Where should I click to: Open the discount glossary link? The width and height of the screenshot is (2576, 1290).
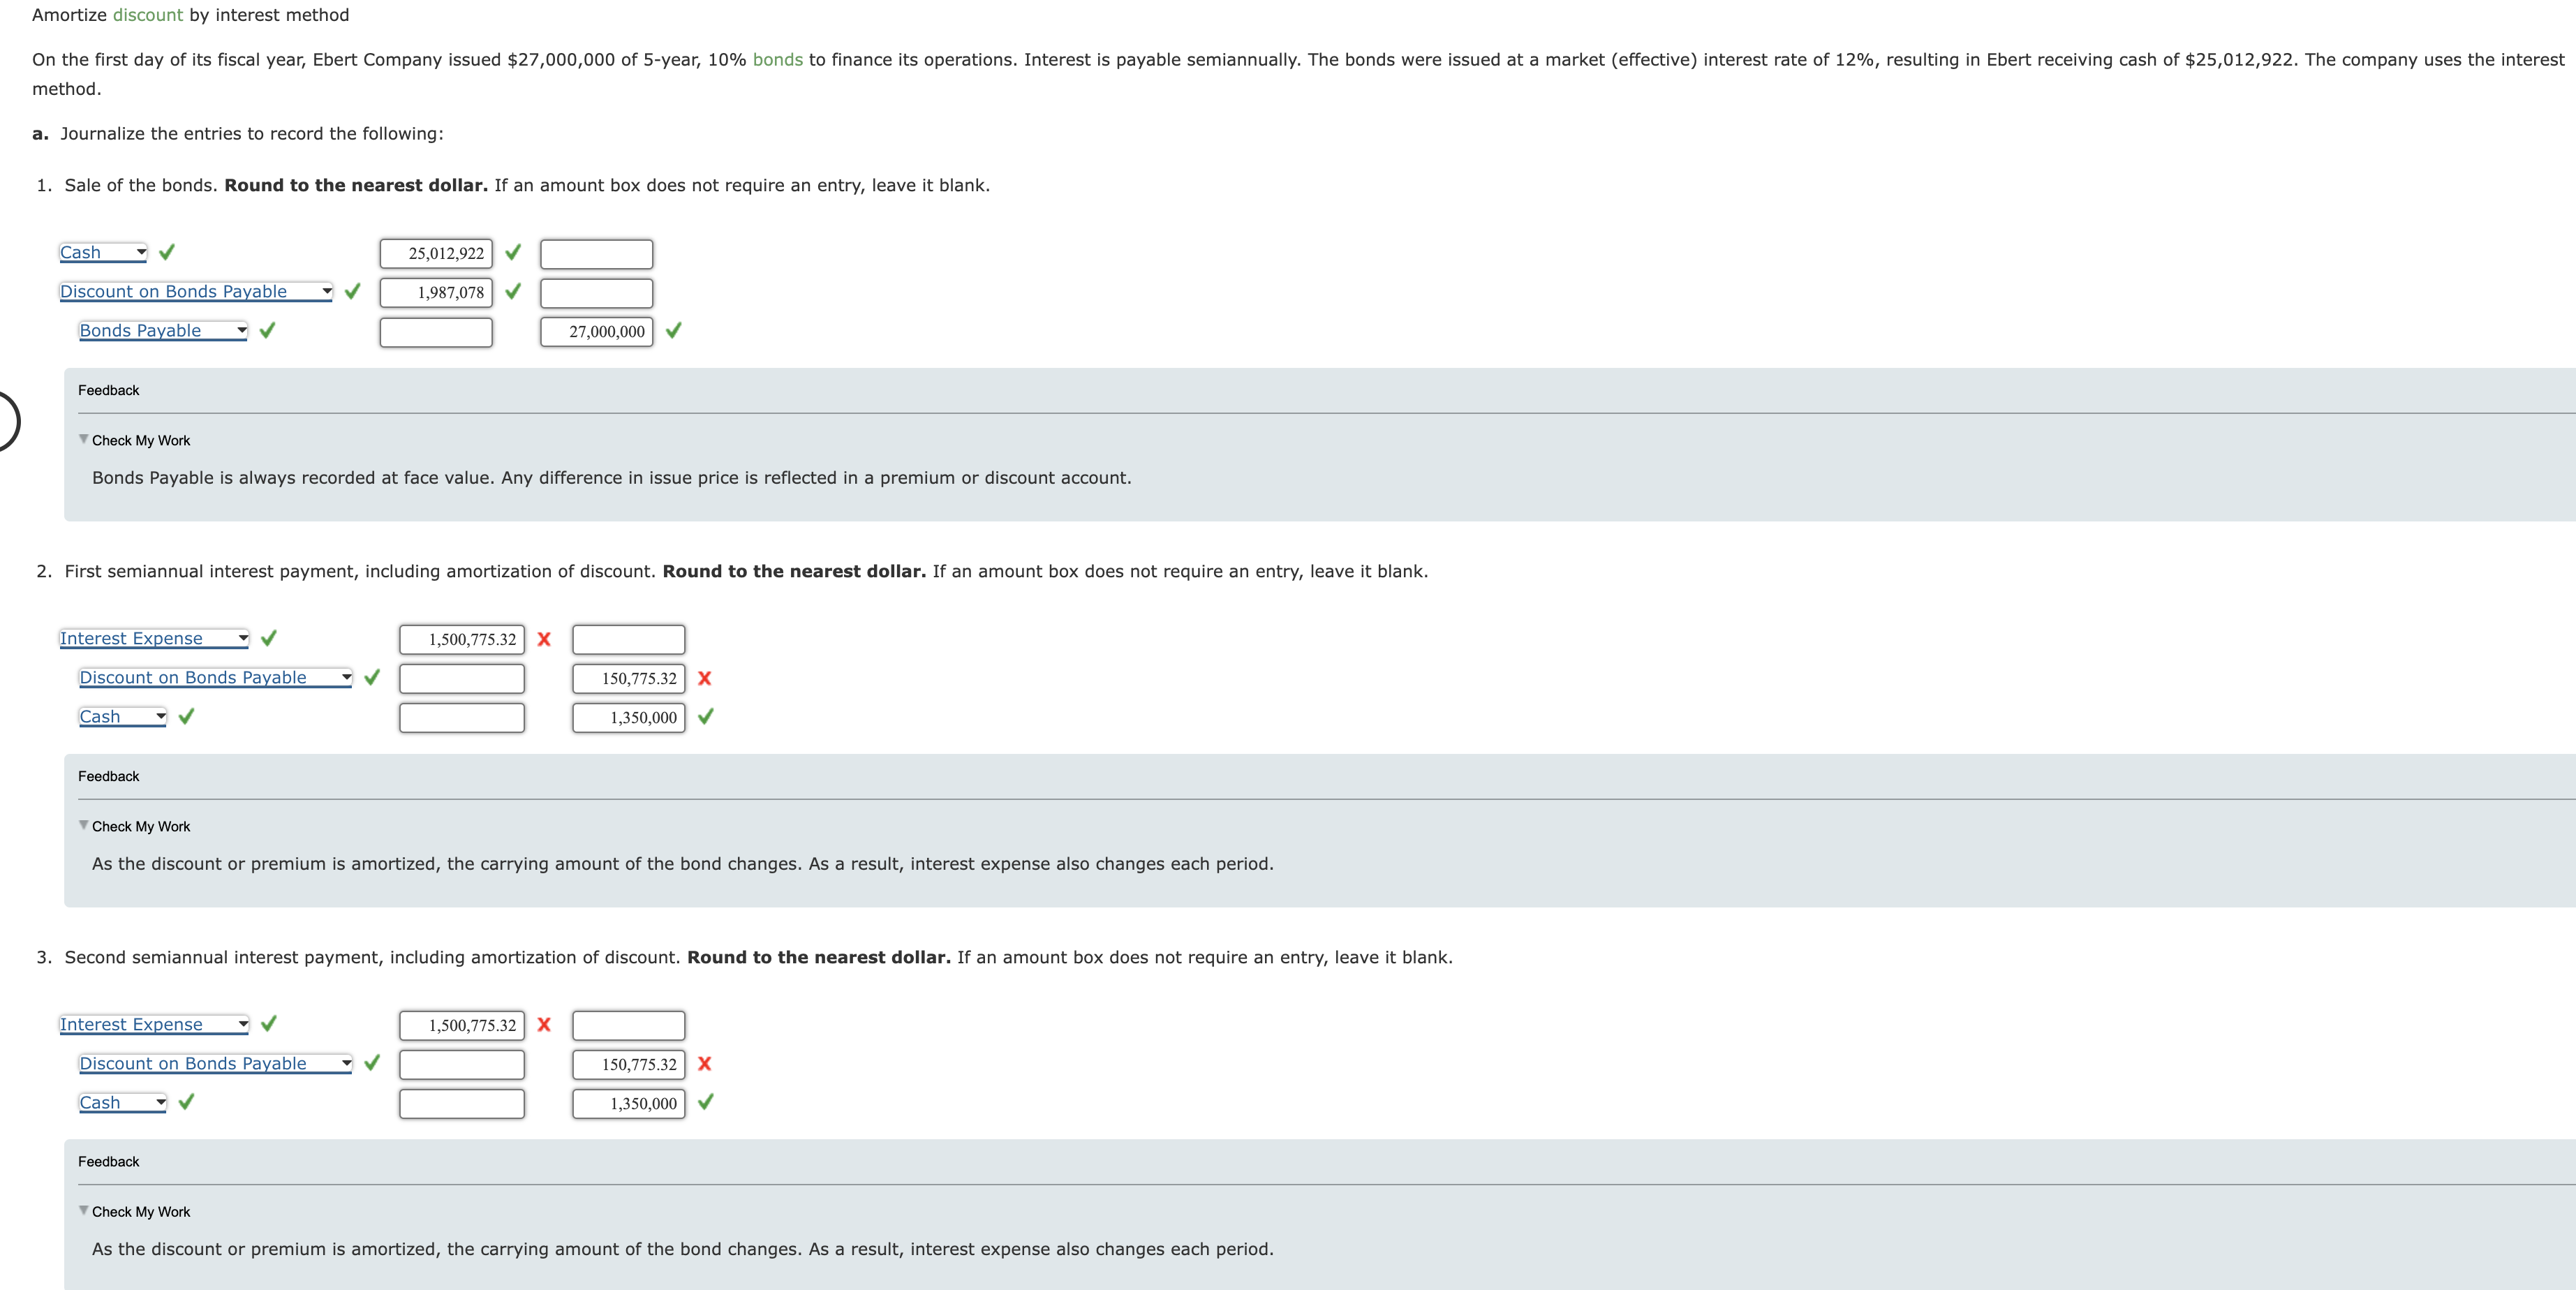tap(148, 14)
